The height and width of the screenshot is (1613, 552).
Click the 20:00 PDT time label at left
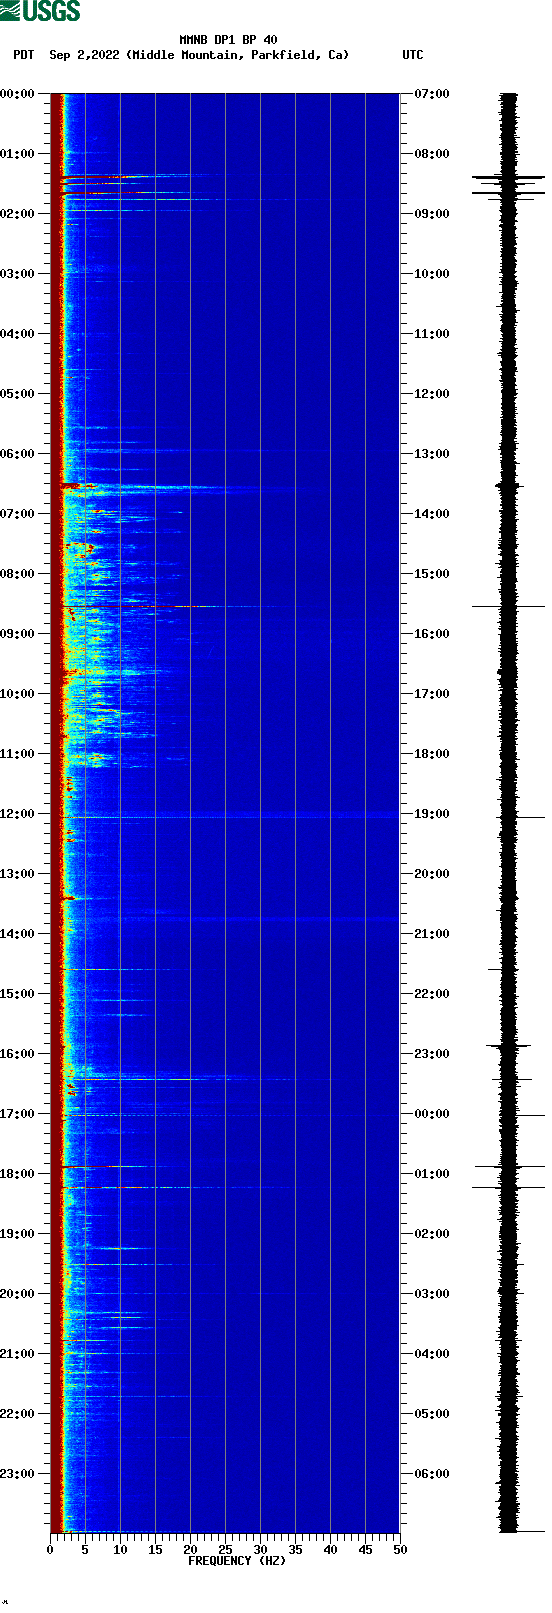(17, 1294)
